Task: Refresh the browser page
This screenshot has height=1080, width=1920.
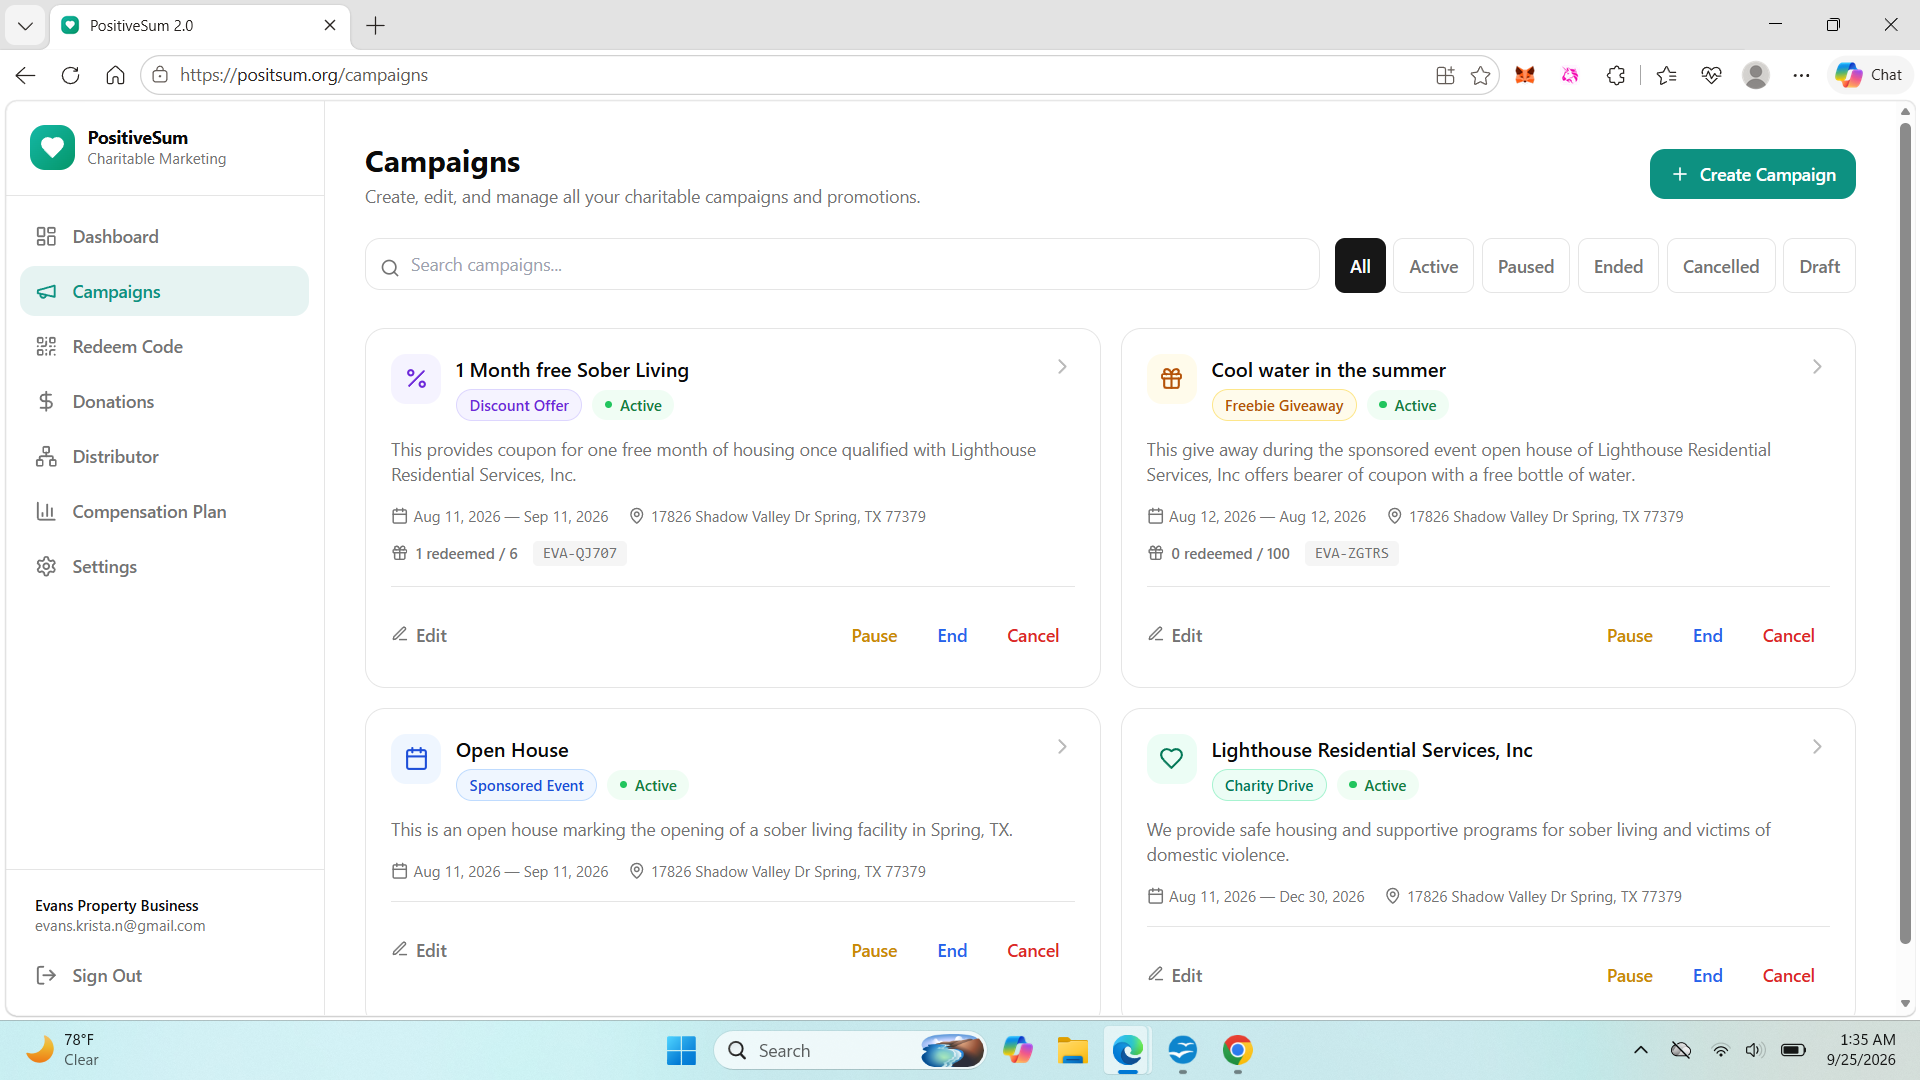Action: tap(70, 75)
